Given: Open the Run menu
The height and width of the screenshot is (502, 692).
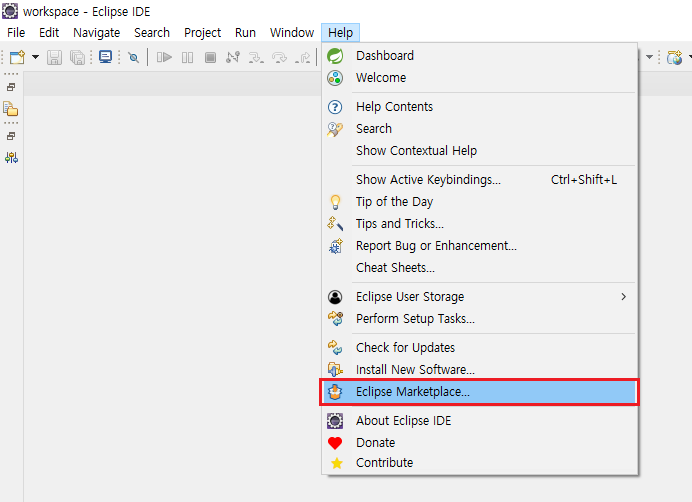Looking at the screenshot, I should click(245, 33).
